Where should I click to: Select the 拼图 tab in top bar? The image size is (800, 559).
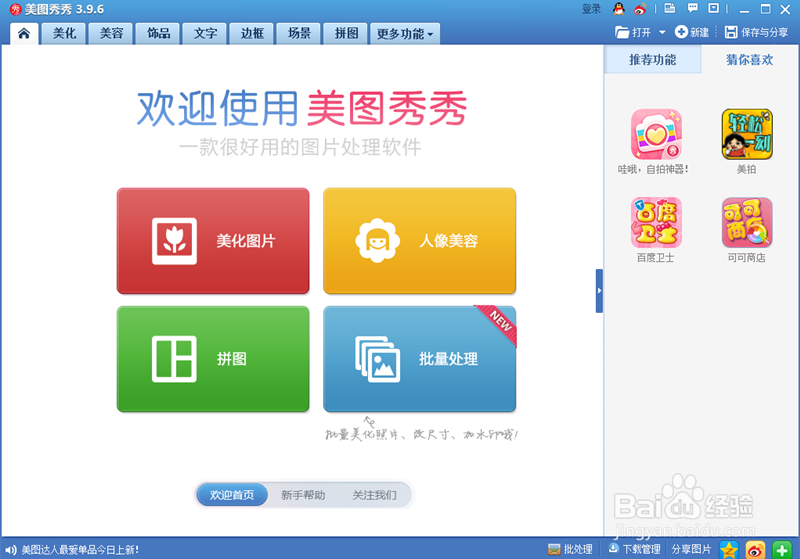346,34
